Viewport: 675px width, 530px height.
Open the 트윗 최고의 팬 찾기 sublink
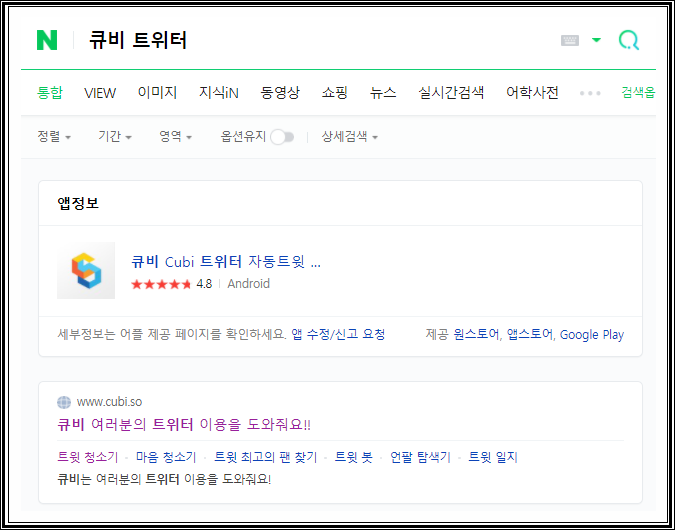(265, 457)
